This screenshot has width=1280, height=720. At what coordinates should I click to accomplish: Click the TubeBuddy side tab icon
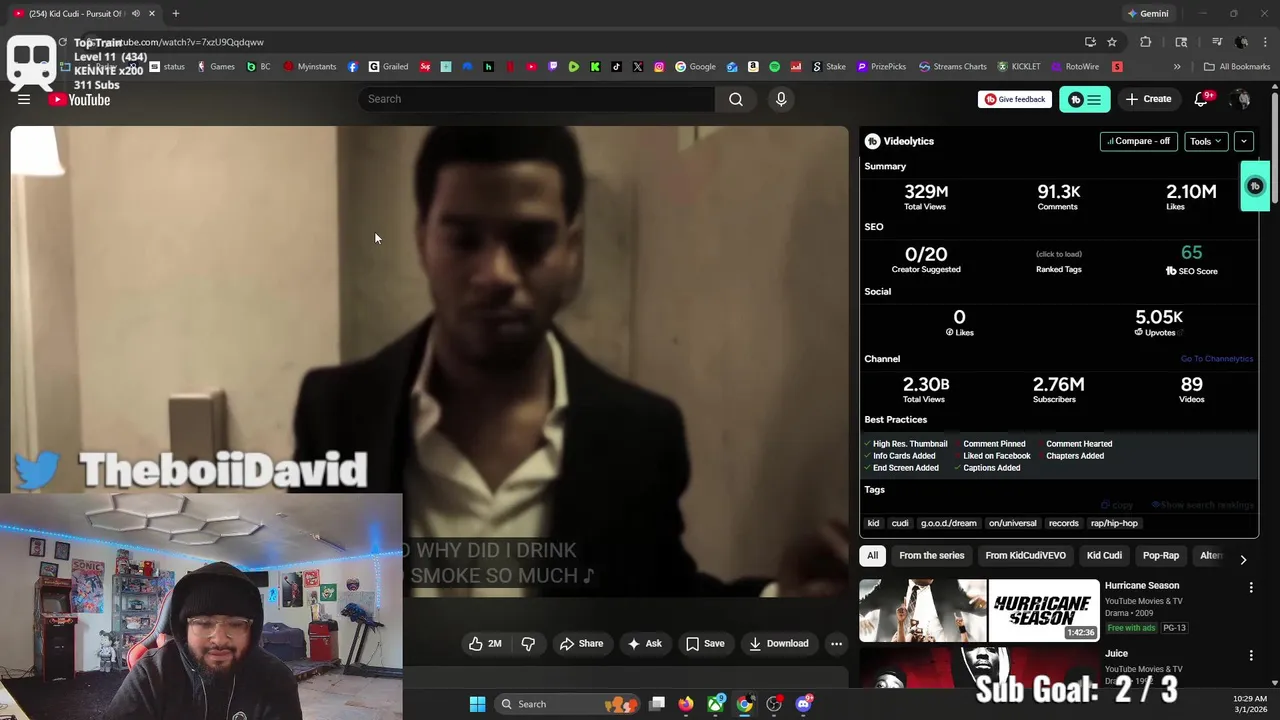(x=1255, y=186)
